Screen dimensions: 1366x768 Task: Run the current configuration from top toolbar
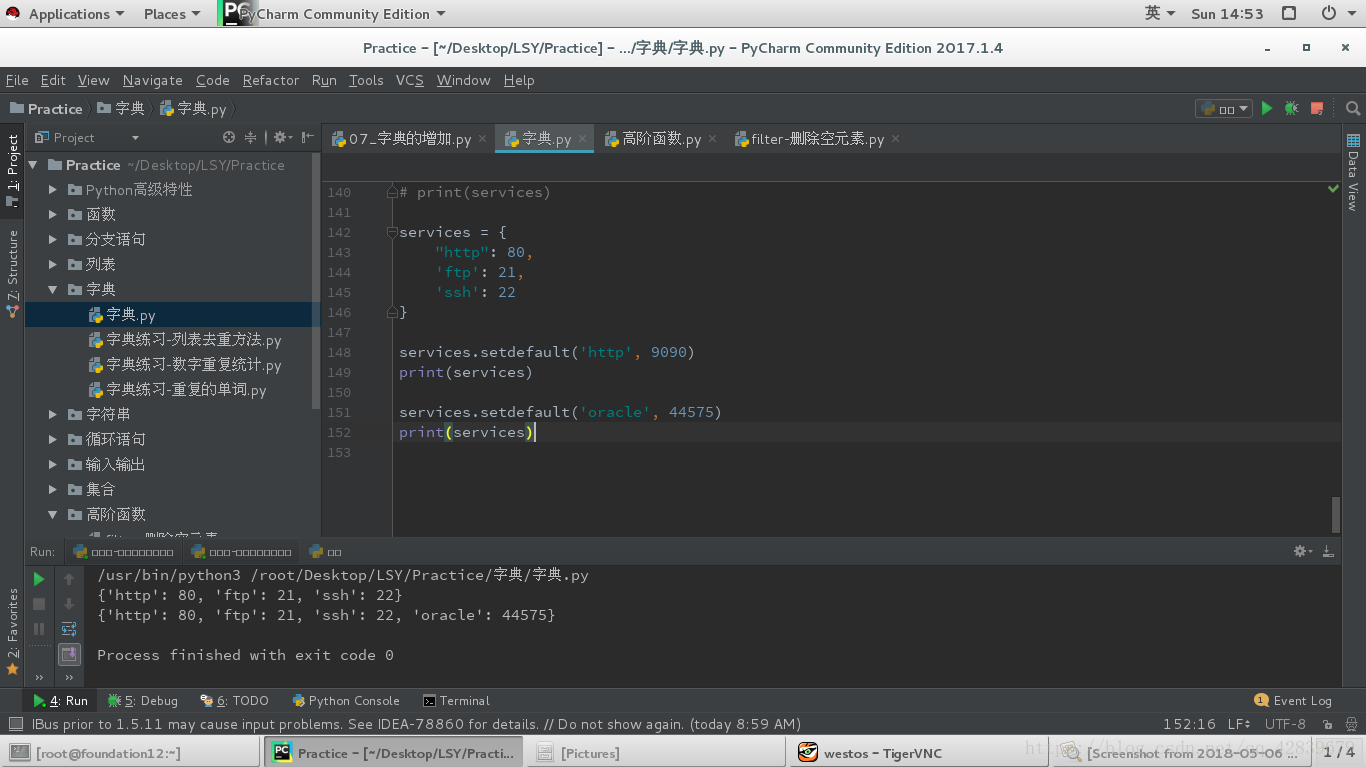tap(1267, 108)
